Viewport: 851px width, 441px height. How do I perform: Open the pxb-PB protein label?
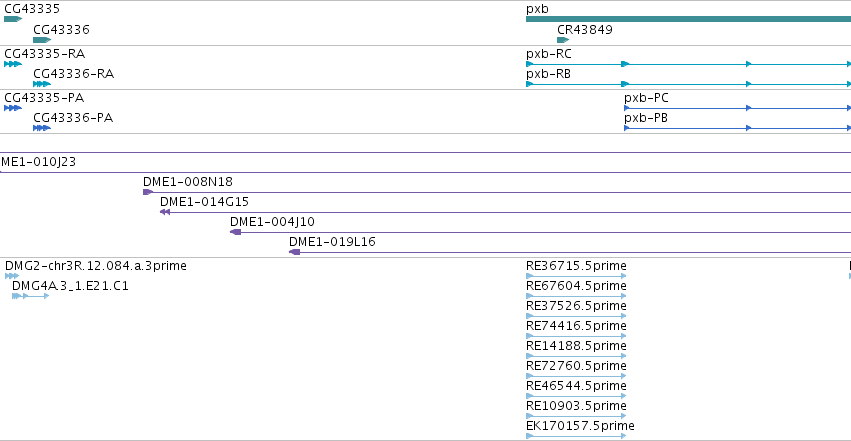pyautogui.click(x=646, y=118)
